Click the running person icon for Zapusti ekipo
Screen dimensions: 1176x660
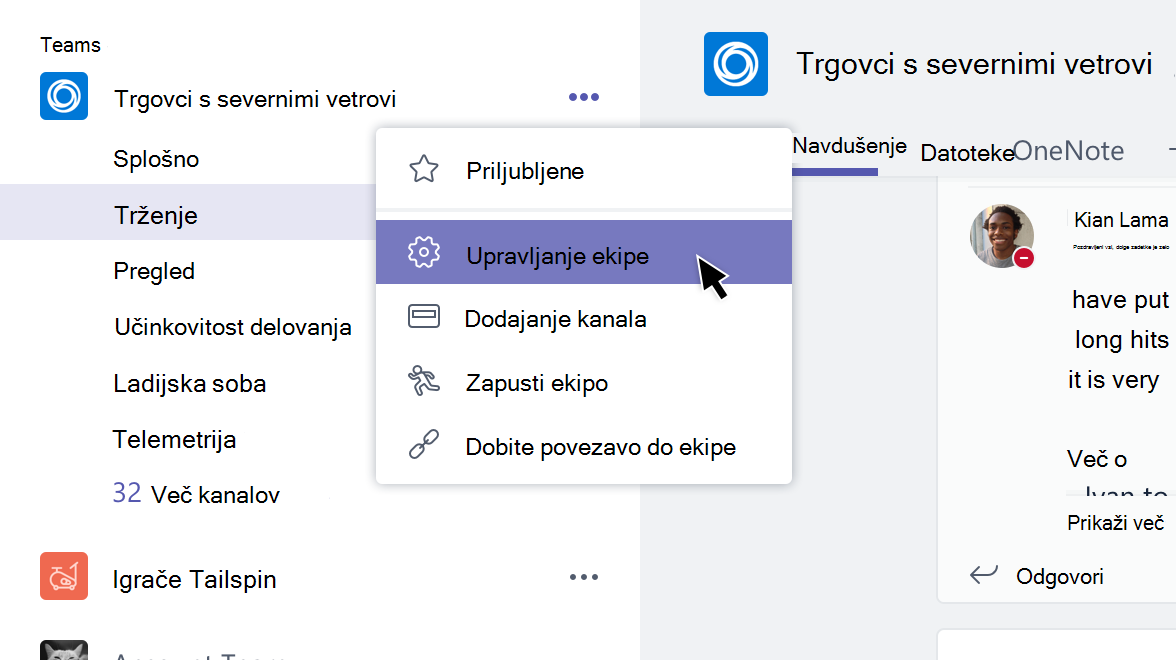click(424, 381)
